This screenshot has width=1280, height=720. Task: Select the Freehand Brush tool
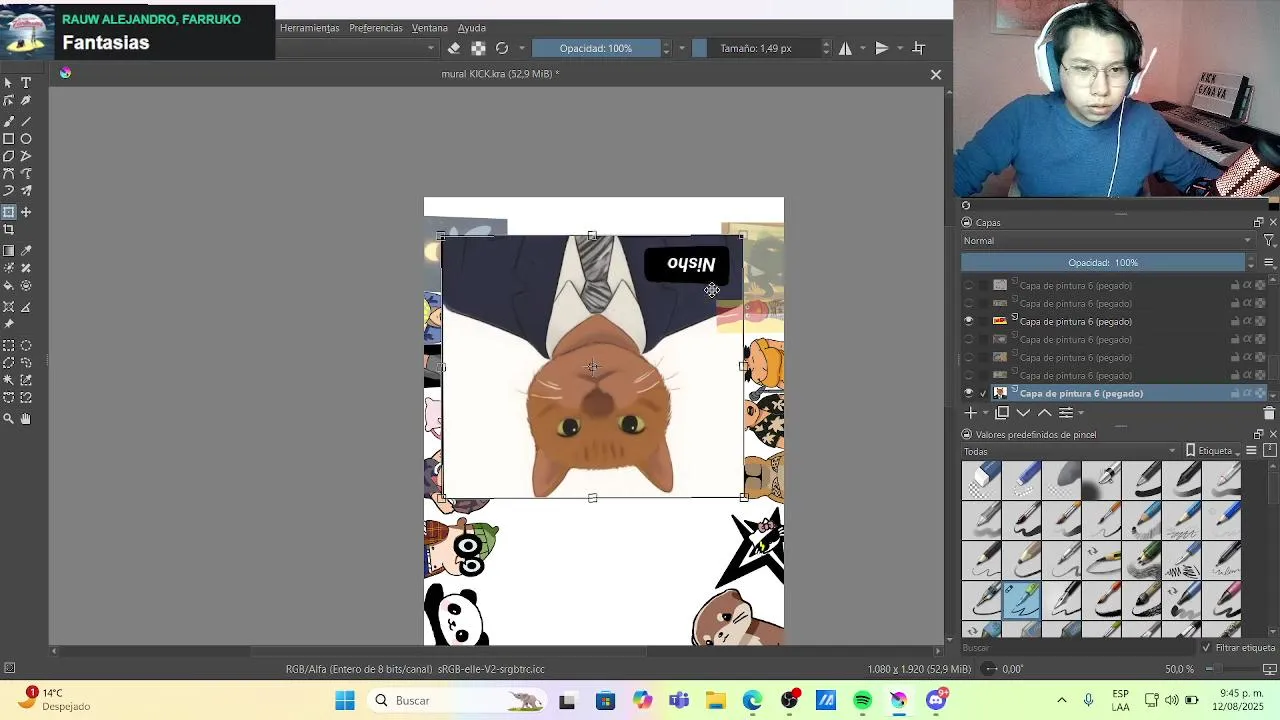tap(9, 120)
